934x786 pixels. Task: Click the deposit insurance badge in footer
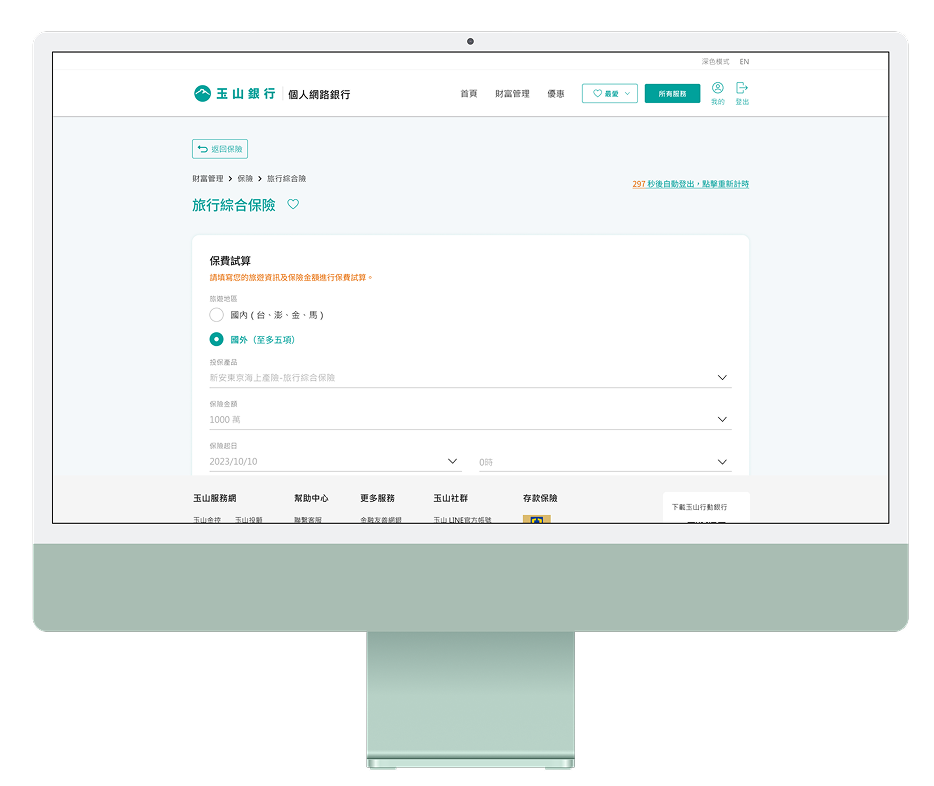pos(536,519)
